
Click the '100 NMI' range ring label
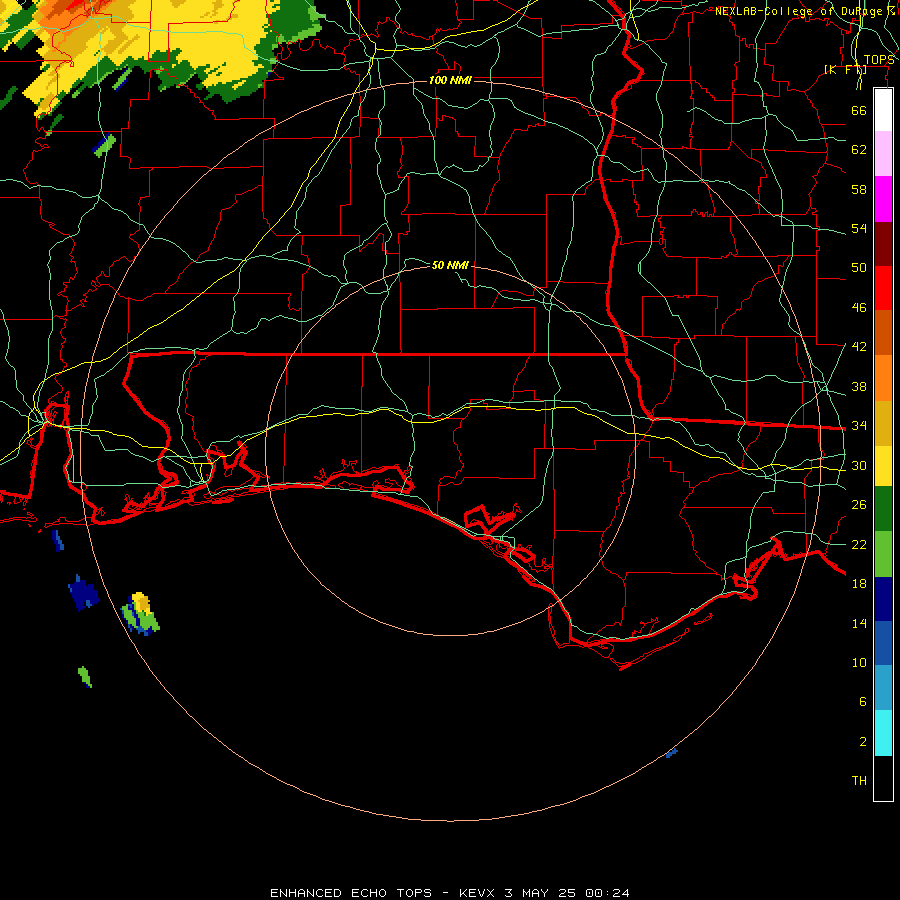point(450,80)
